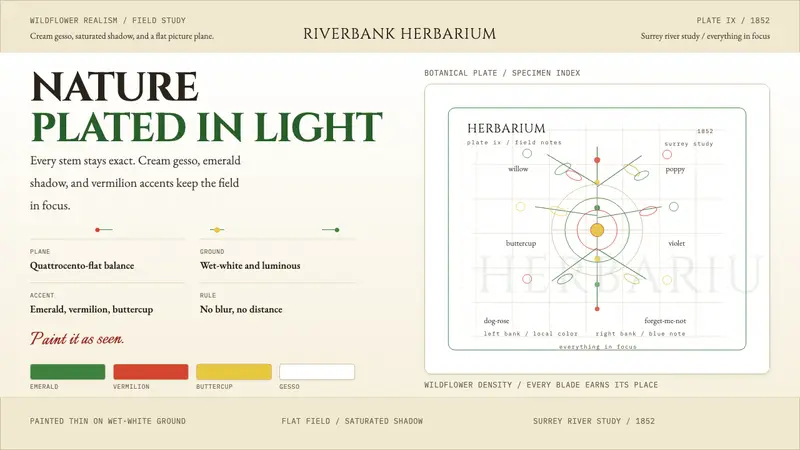Click the white circle beside the willow label

click(527, 153)
